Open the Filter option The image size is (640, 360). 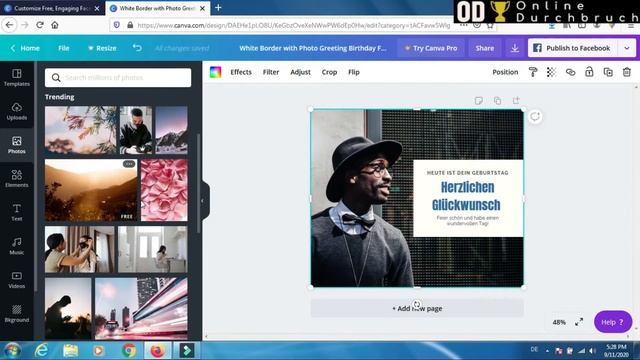(271, 72)
